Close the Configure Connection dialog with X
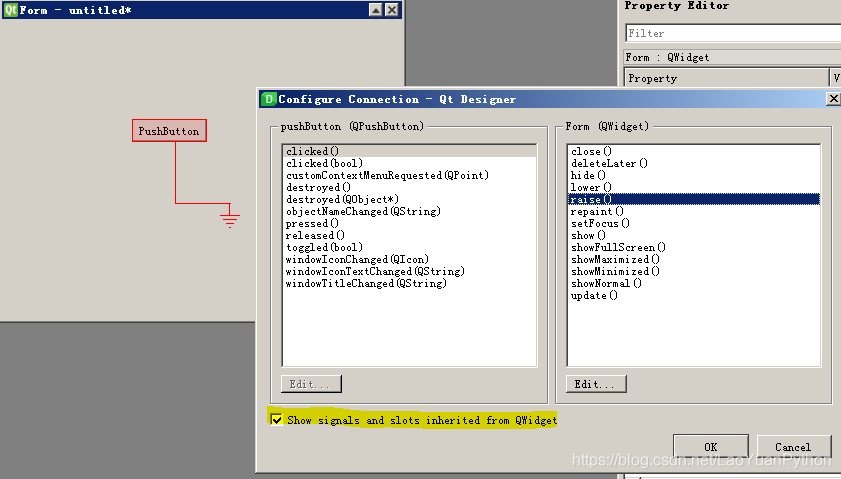Viewport: 841px width, 479px height. coord(833,99)
